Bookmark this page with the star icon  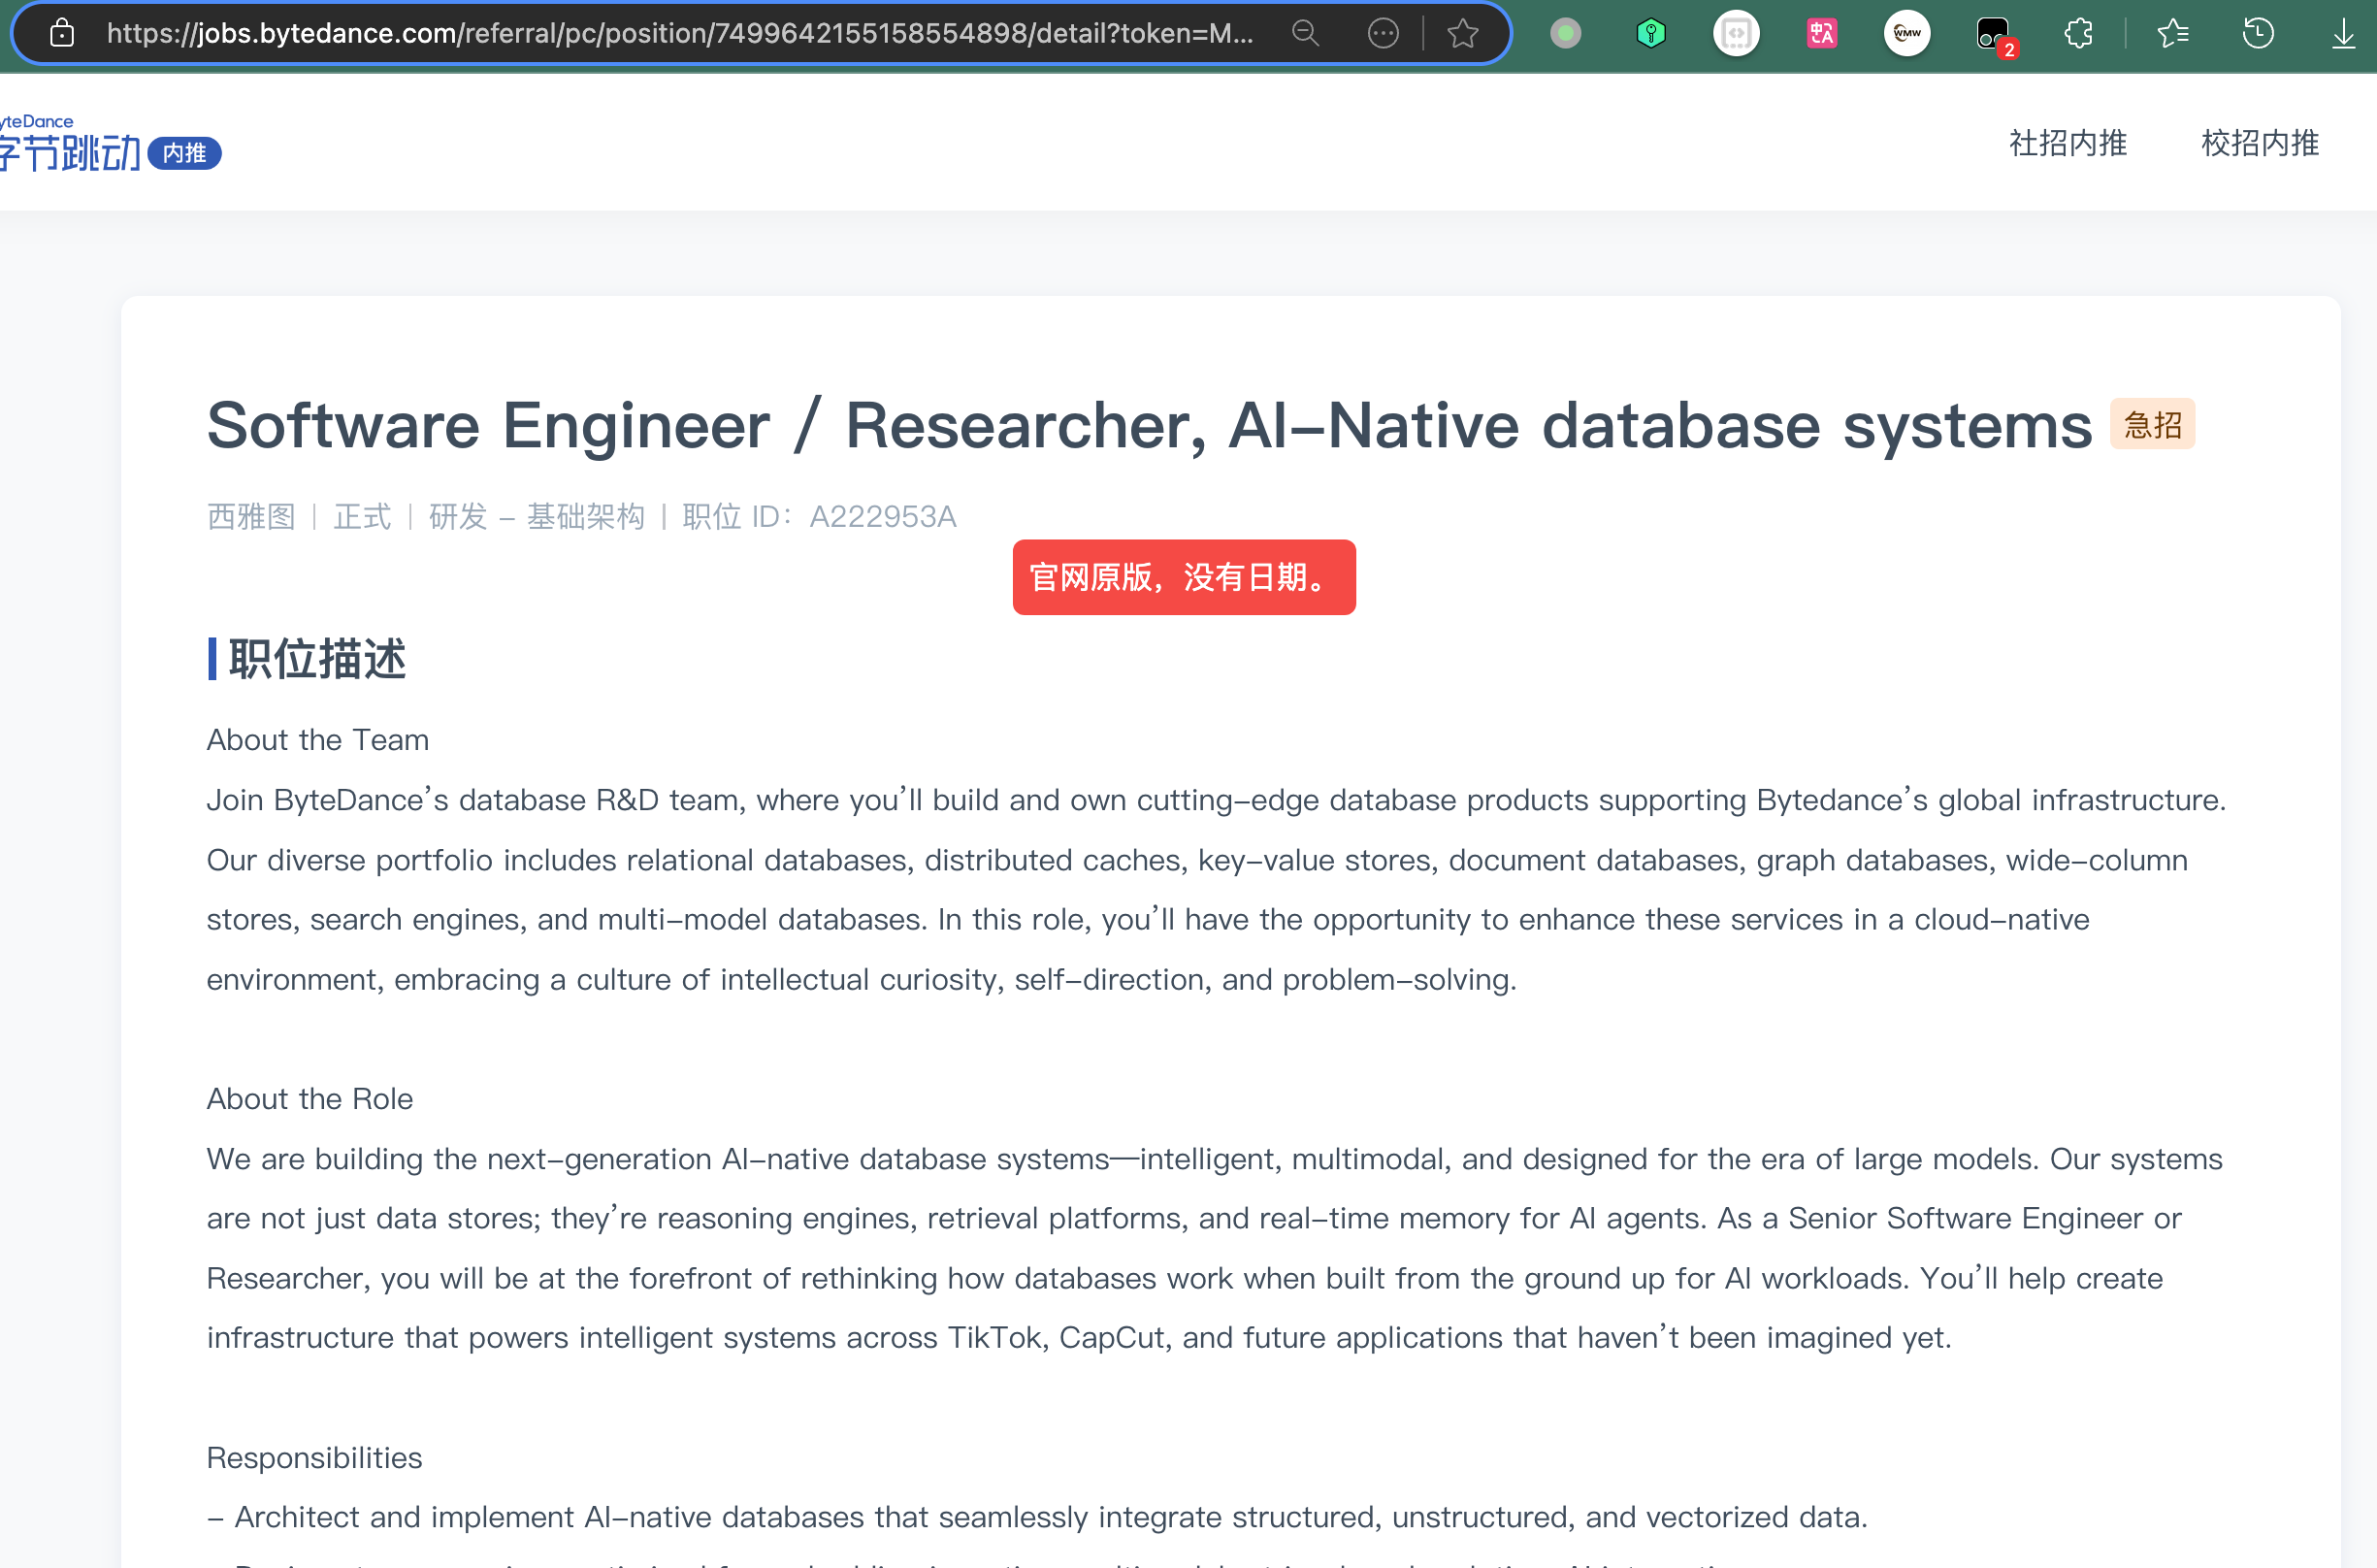(1463, 33)
